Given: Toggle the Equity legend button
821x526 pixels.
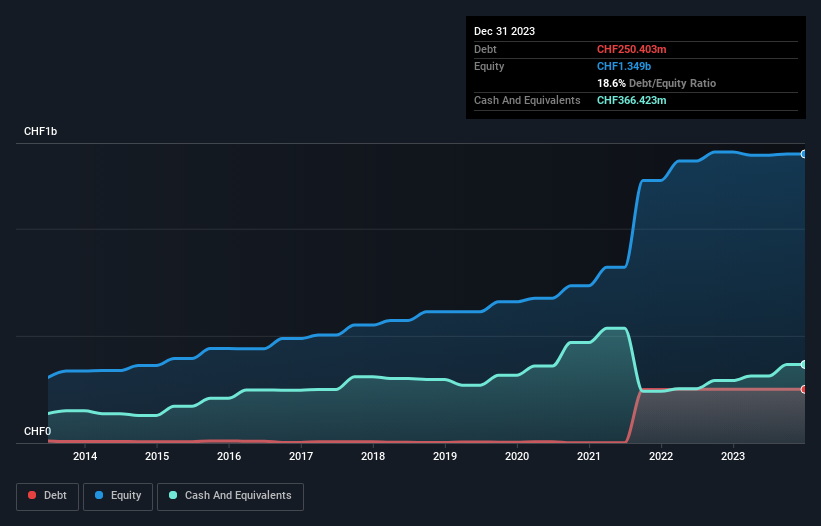Looking at the screenshot, I should 118,496.
